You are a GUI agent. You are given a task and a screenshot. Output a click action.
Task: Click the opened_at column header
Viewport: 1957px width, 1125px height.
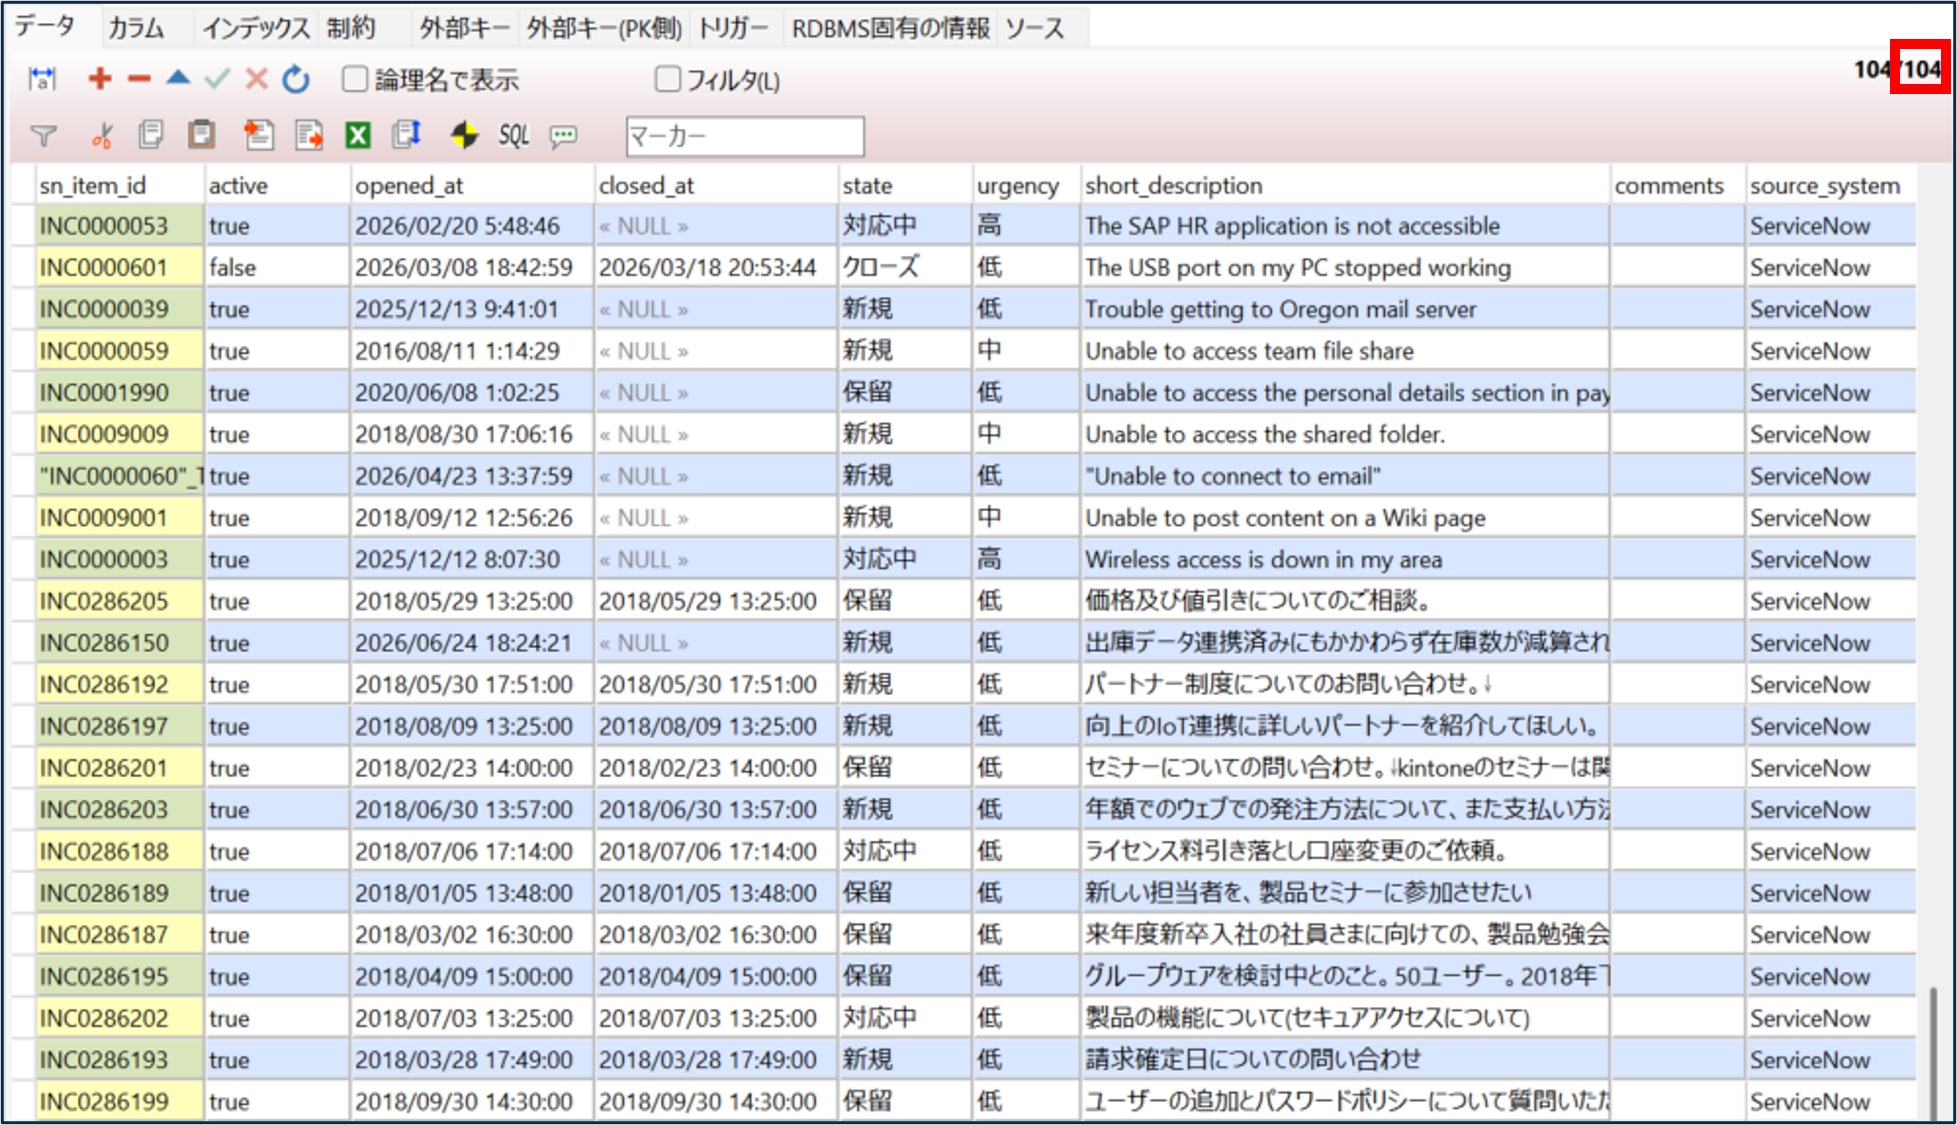[472, 186]
